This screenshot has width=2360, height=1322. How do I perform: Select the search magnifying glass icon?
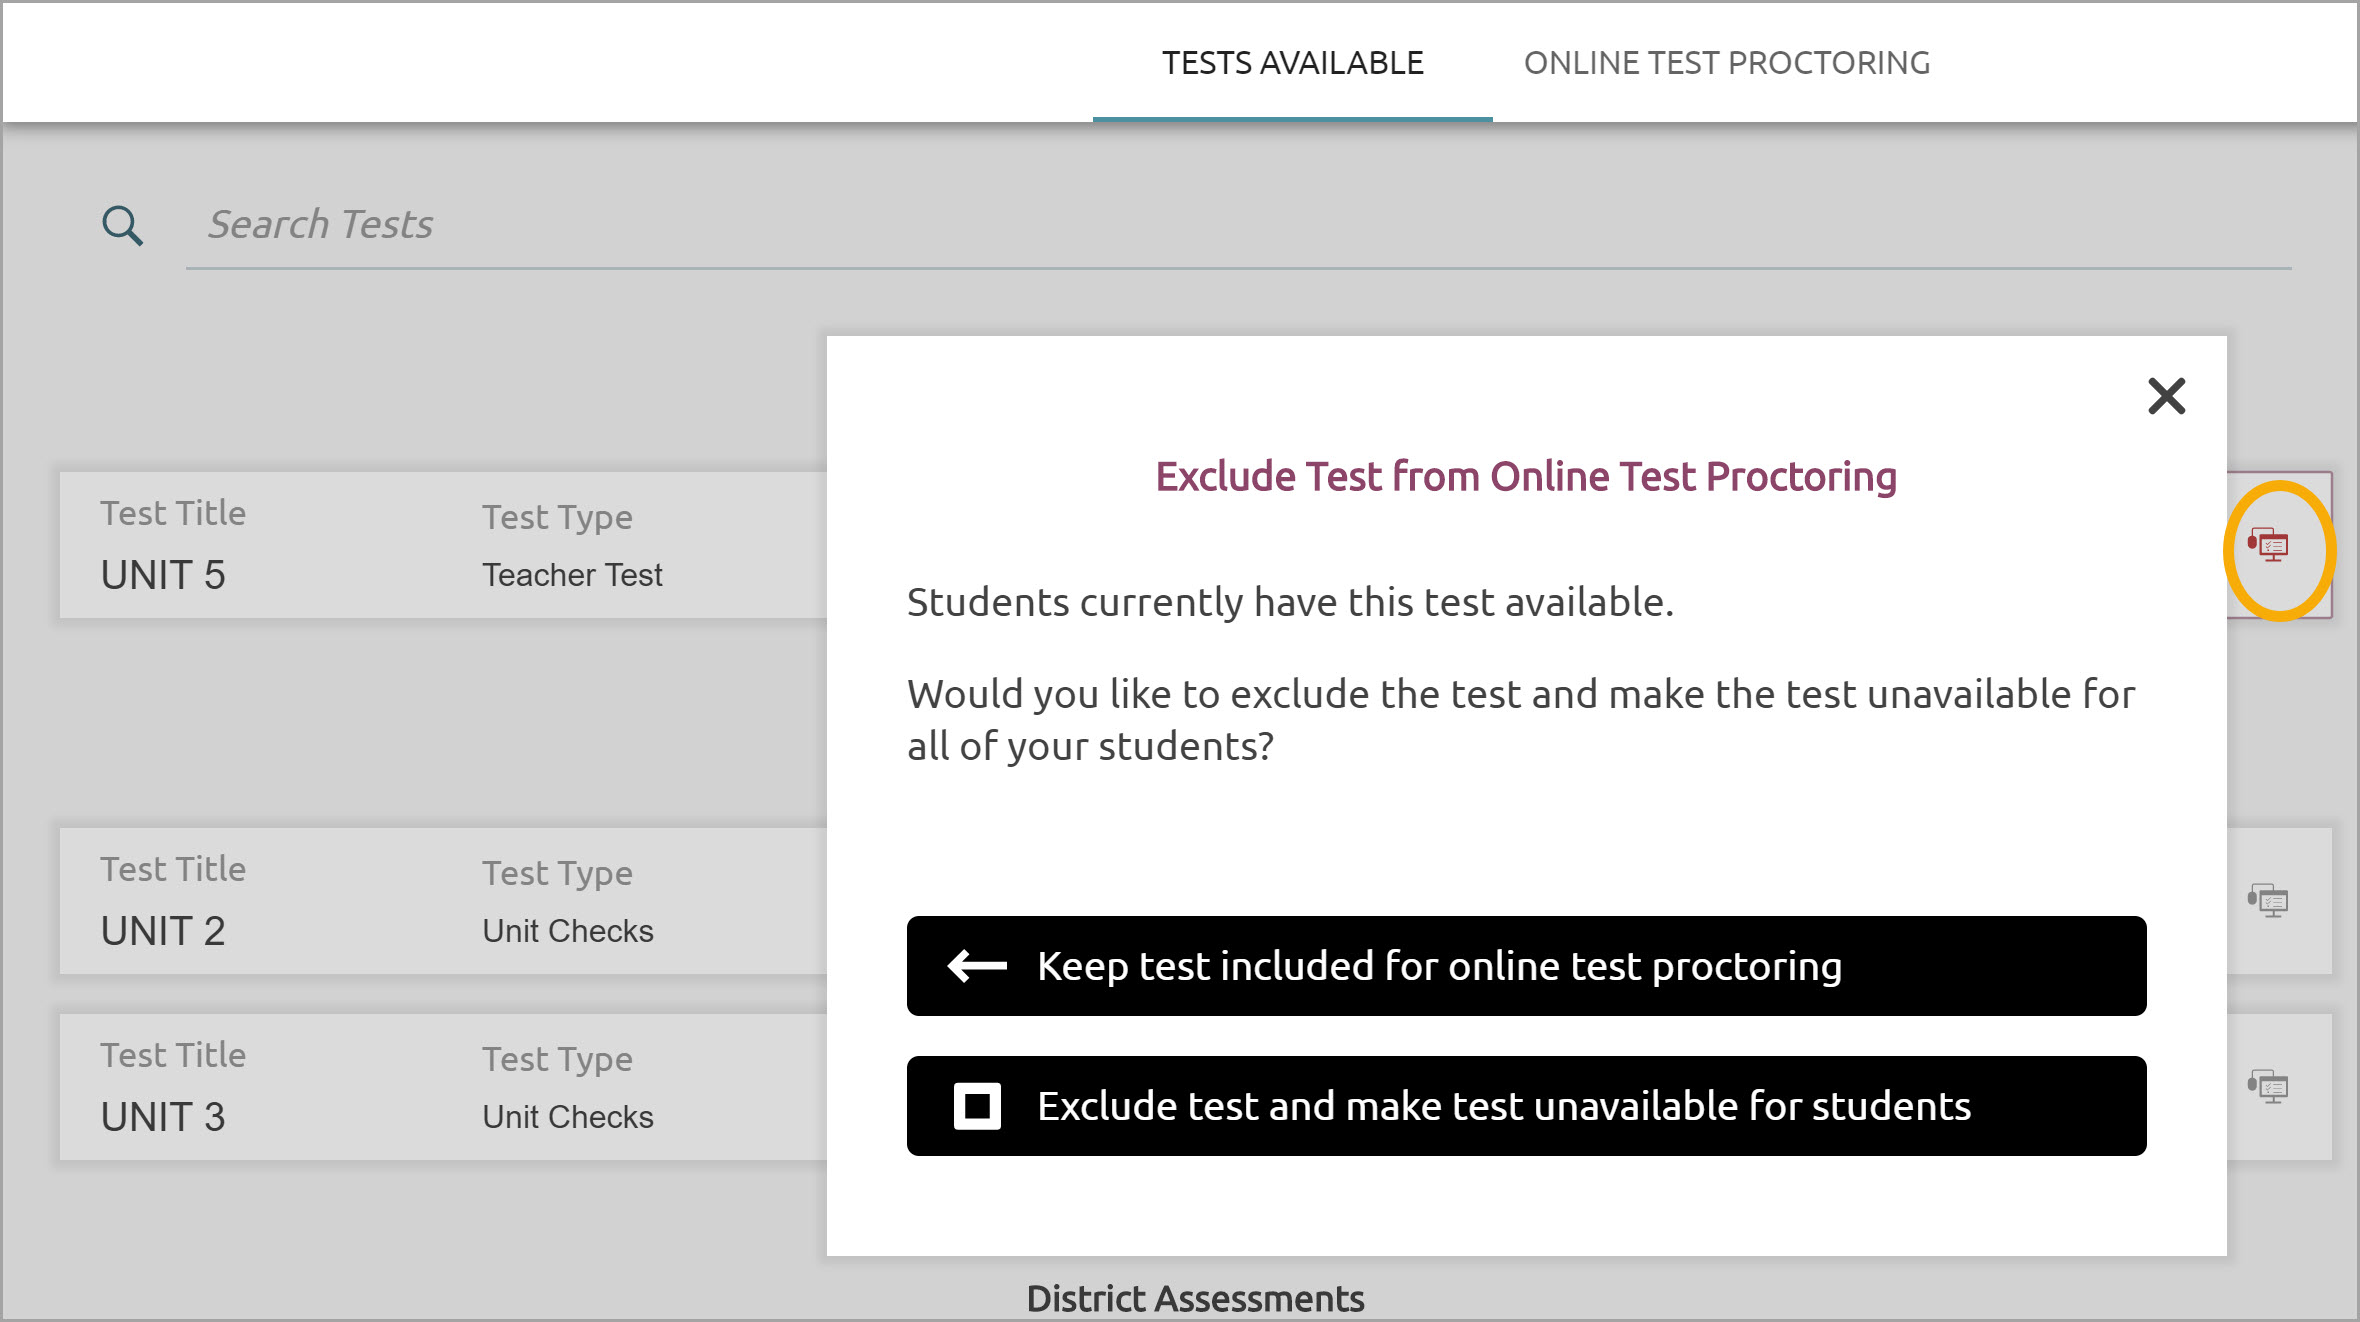click(x=121, y=225)
